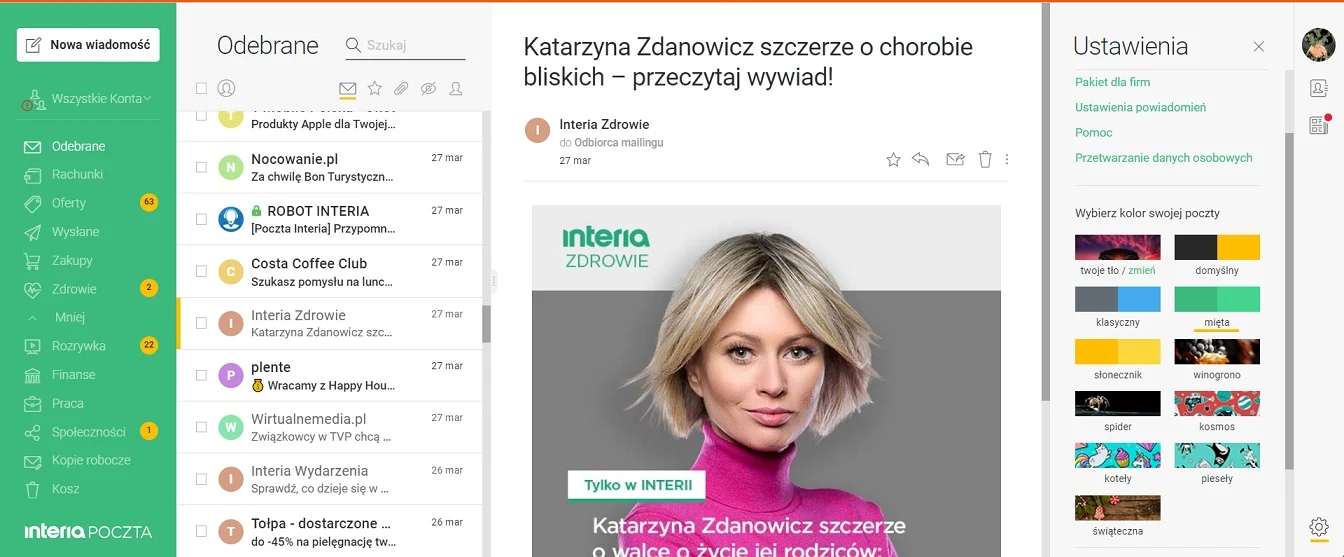The height and width of the screenshot is (557, 1344).
Task: Tick checkbox for Tołpa message
Action: 201,531
